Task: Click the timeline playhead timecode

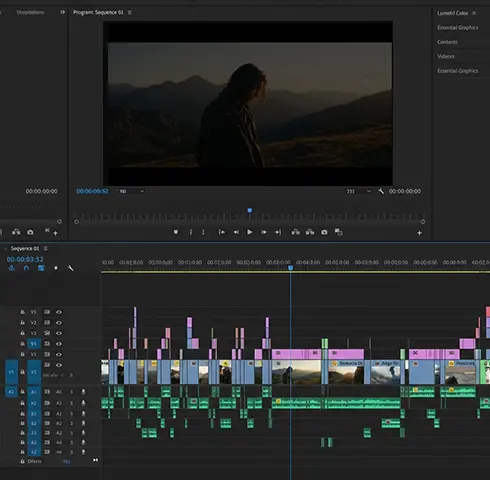Action: point(25,259)
